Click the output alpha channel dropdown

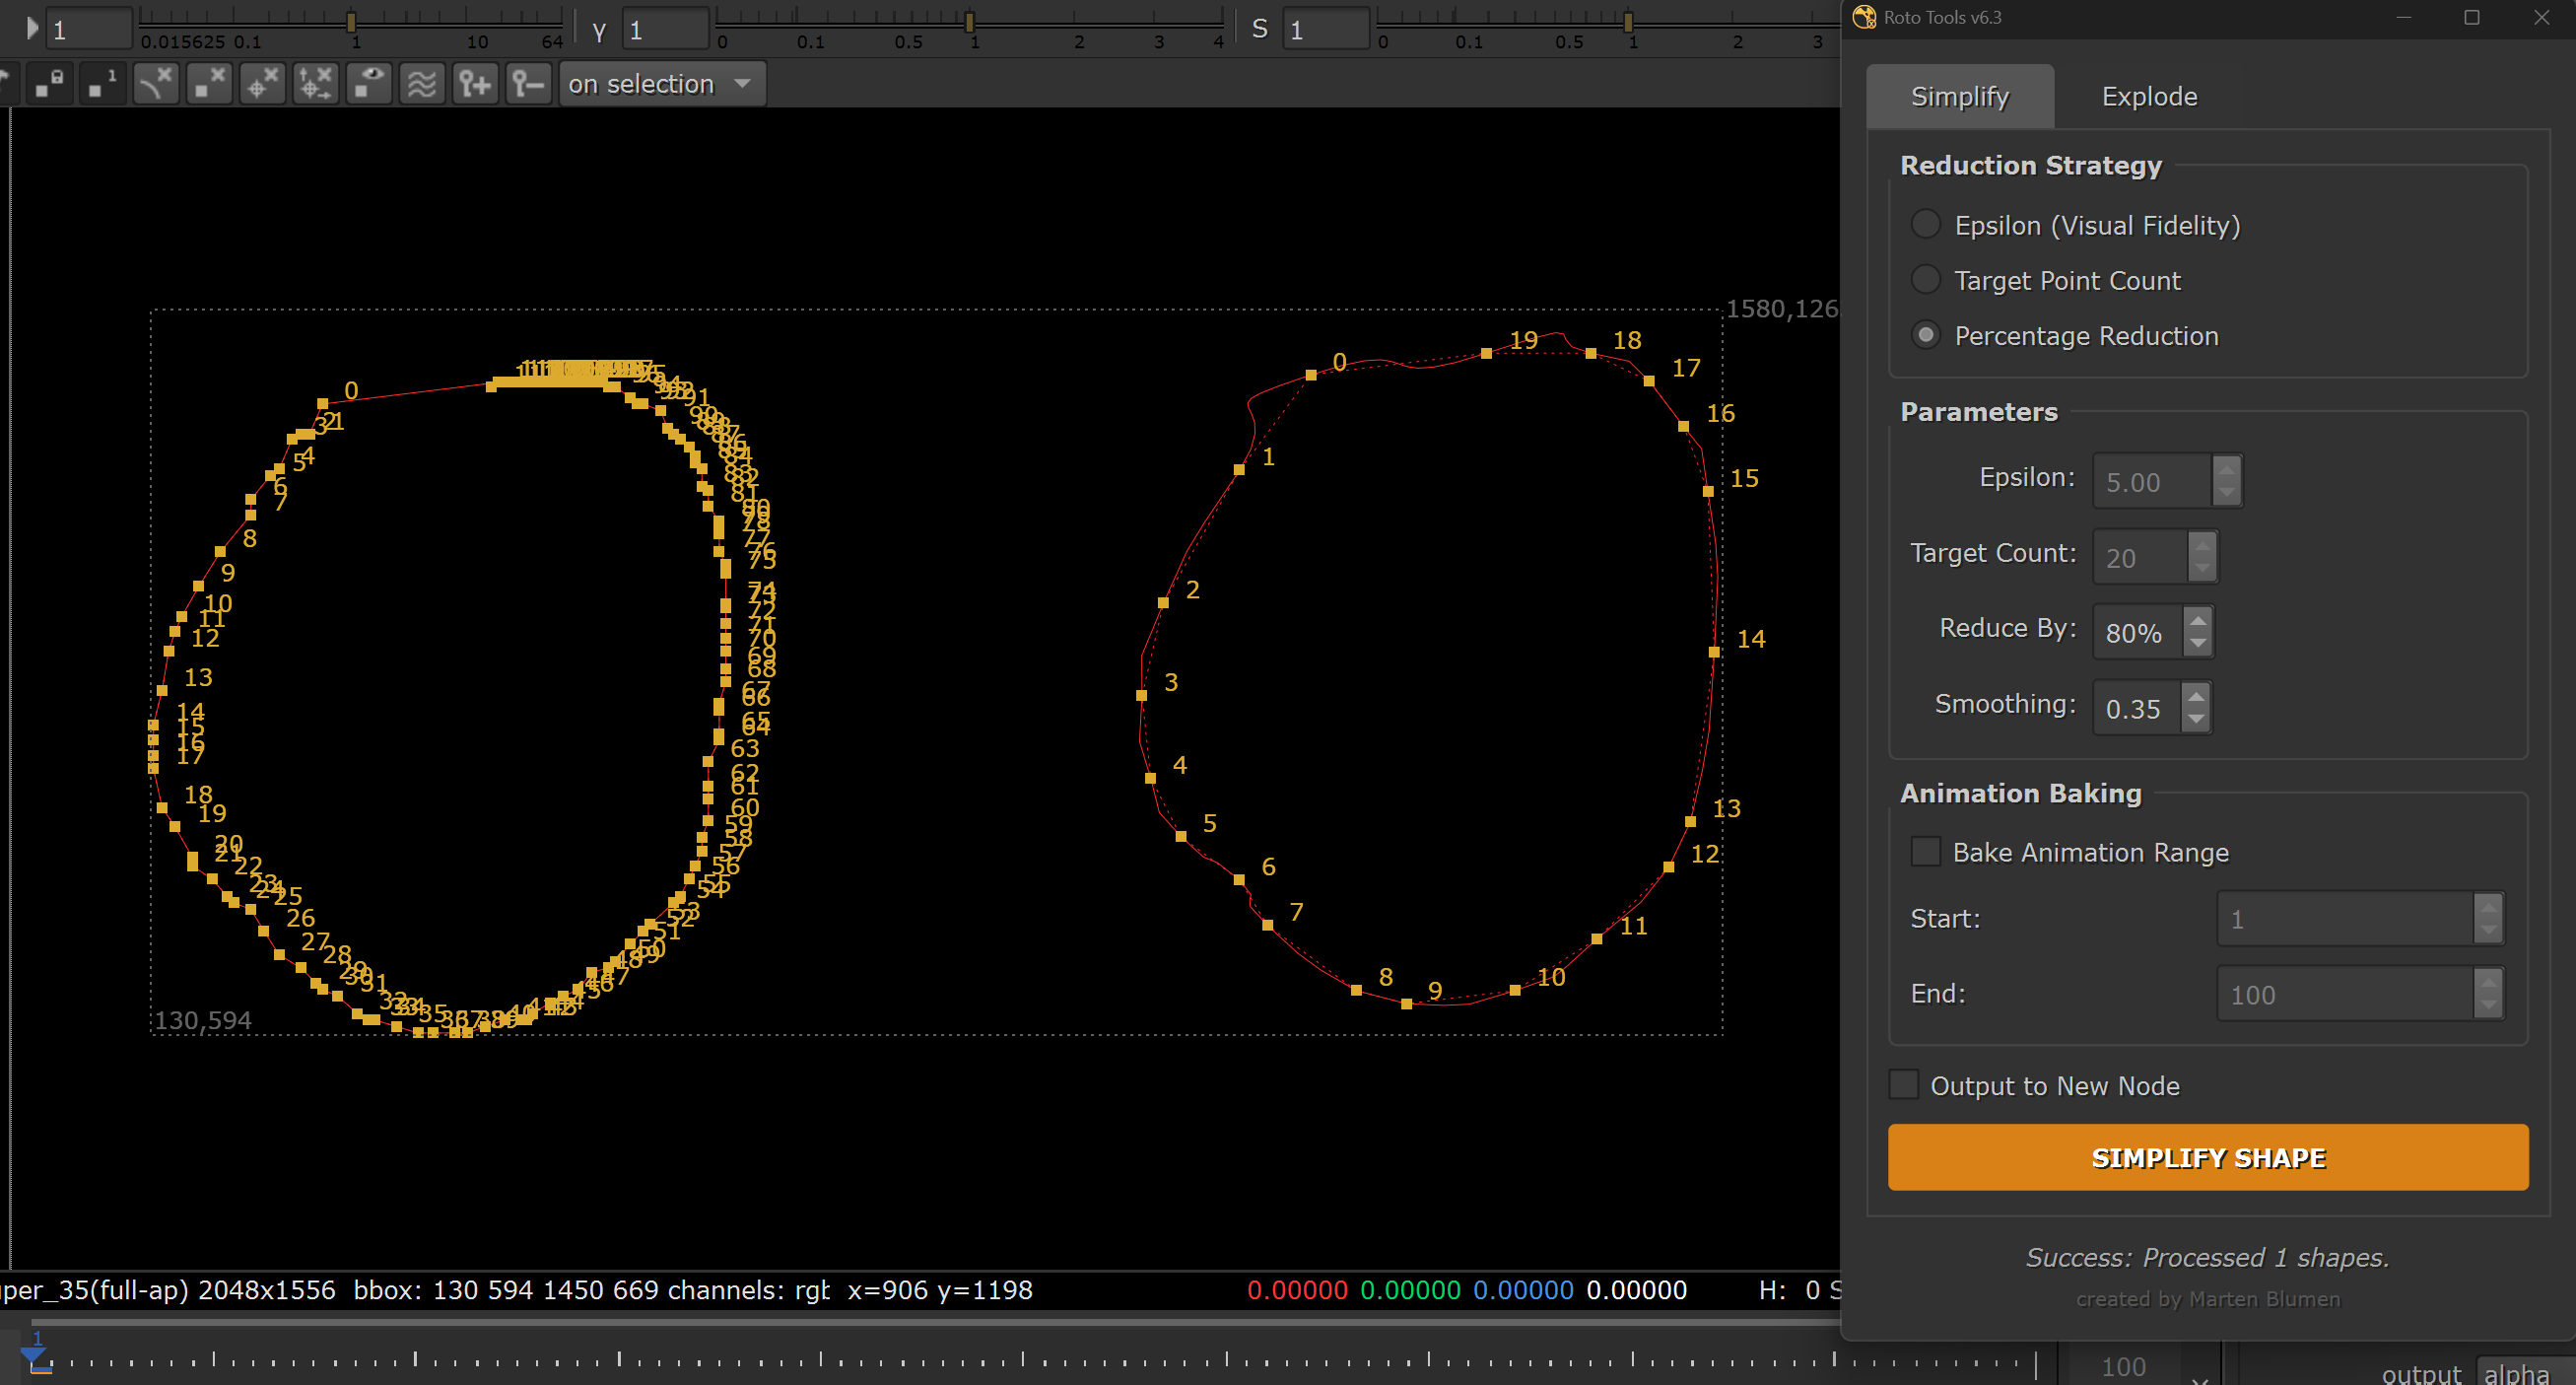(2520, 1371)
